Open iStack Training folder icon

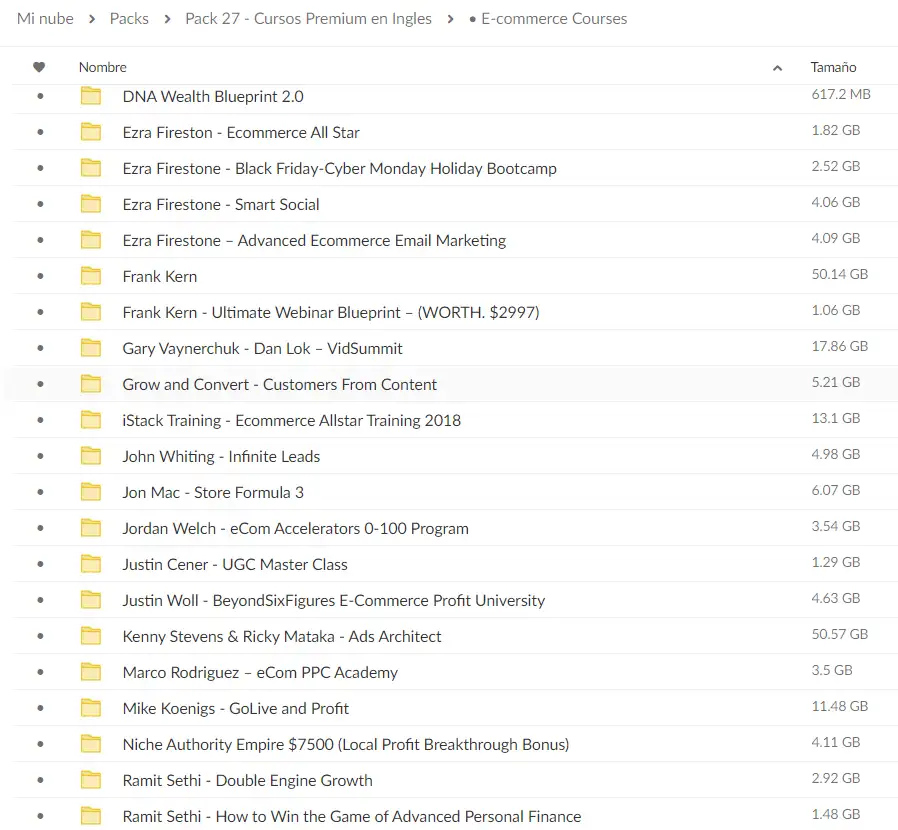point(90,420)
